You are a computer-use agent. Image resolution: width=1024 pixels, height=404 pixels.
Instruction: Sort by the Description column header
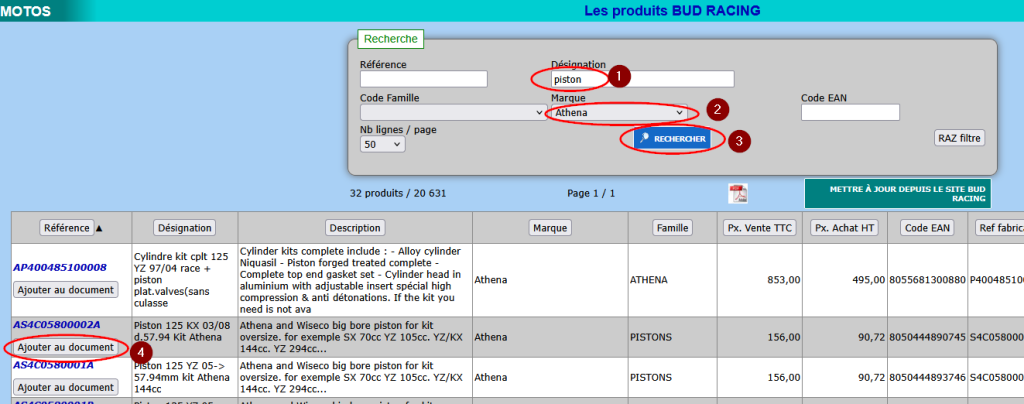pyautogui.click(x=355, y=228)
